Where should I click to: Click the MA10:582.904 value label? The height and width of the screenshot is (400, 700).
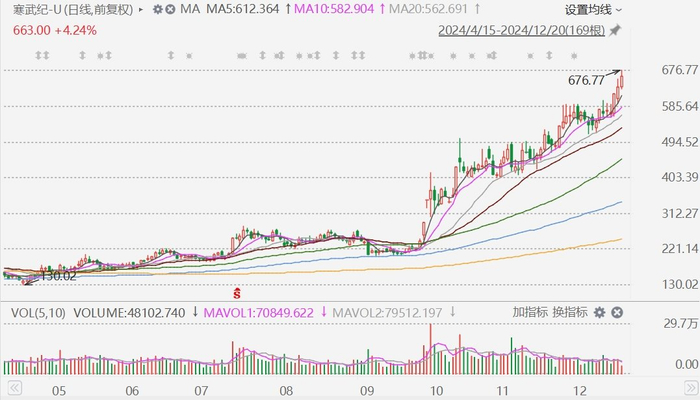334,9
